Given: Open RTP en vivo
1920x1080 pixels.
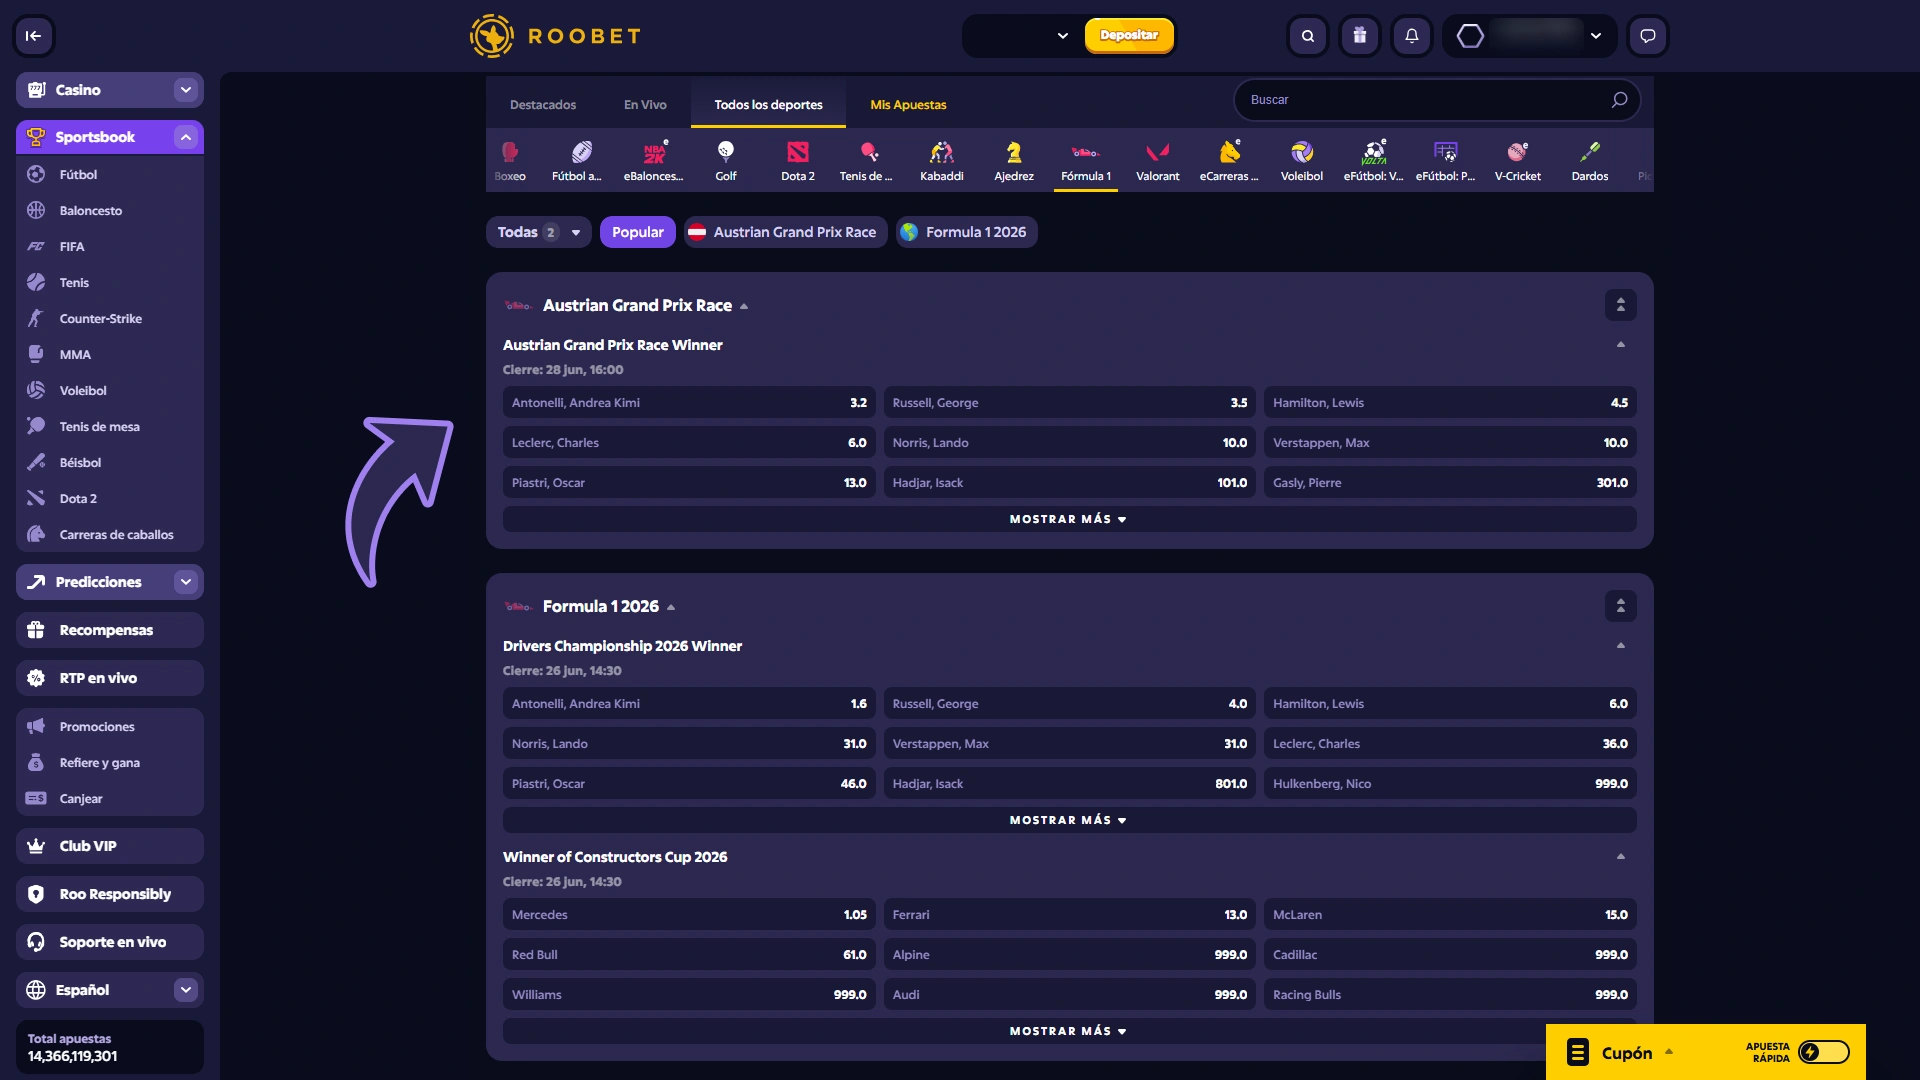Looking at the screenshot, I should 110,678.
